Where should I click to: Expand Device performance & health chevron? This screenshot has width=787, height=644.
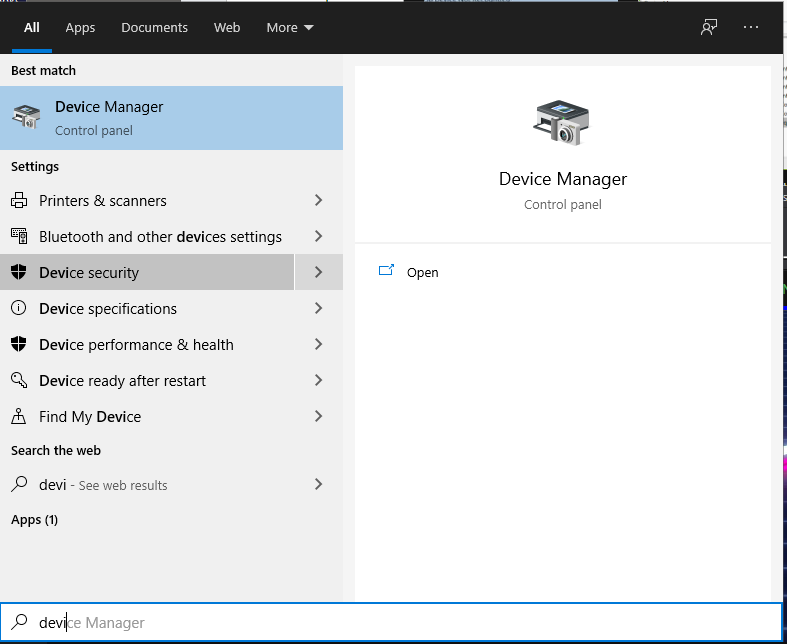[318, 344]
